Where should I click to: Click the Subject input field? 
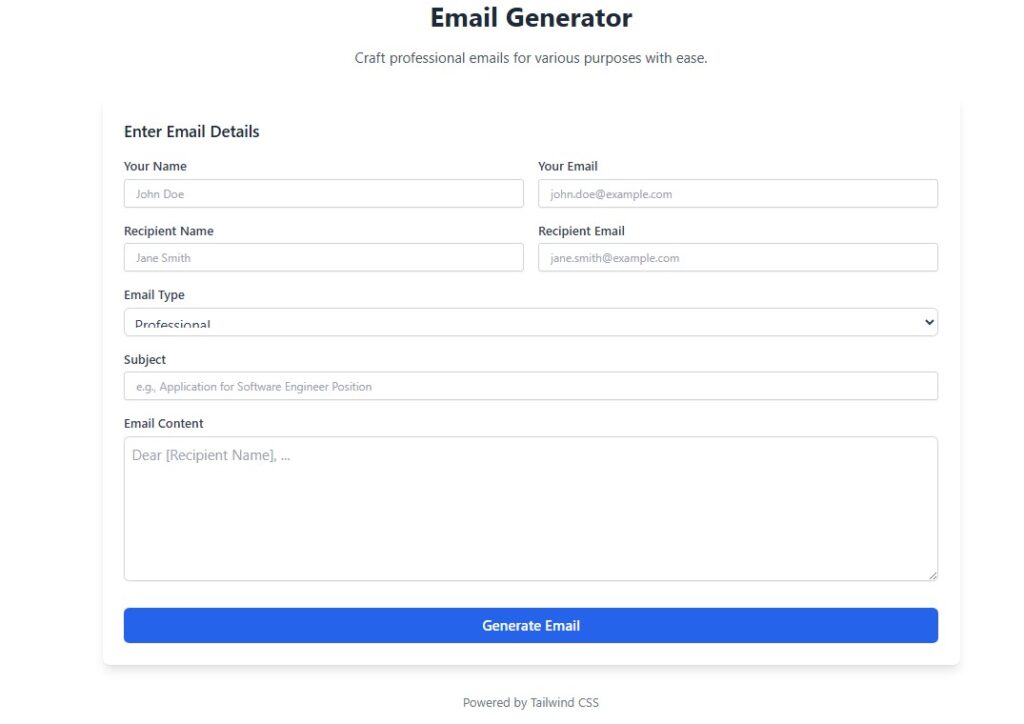530,385
